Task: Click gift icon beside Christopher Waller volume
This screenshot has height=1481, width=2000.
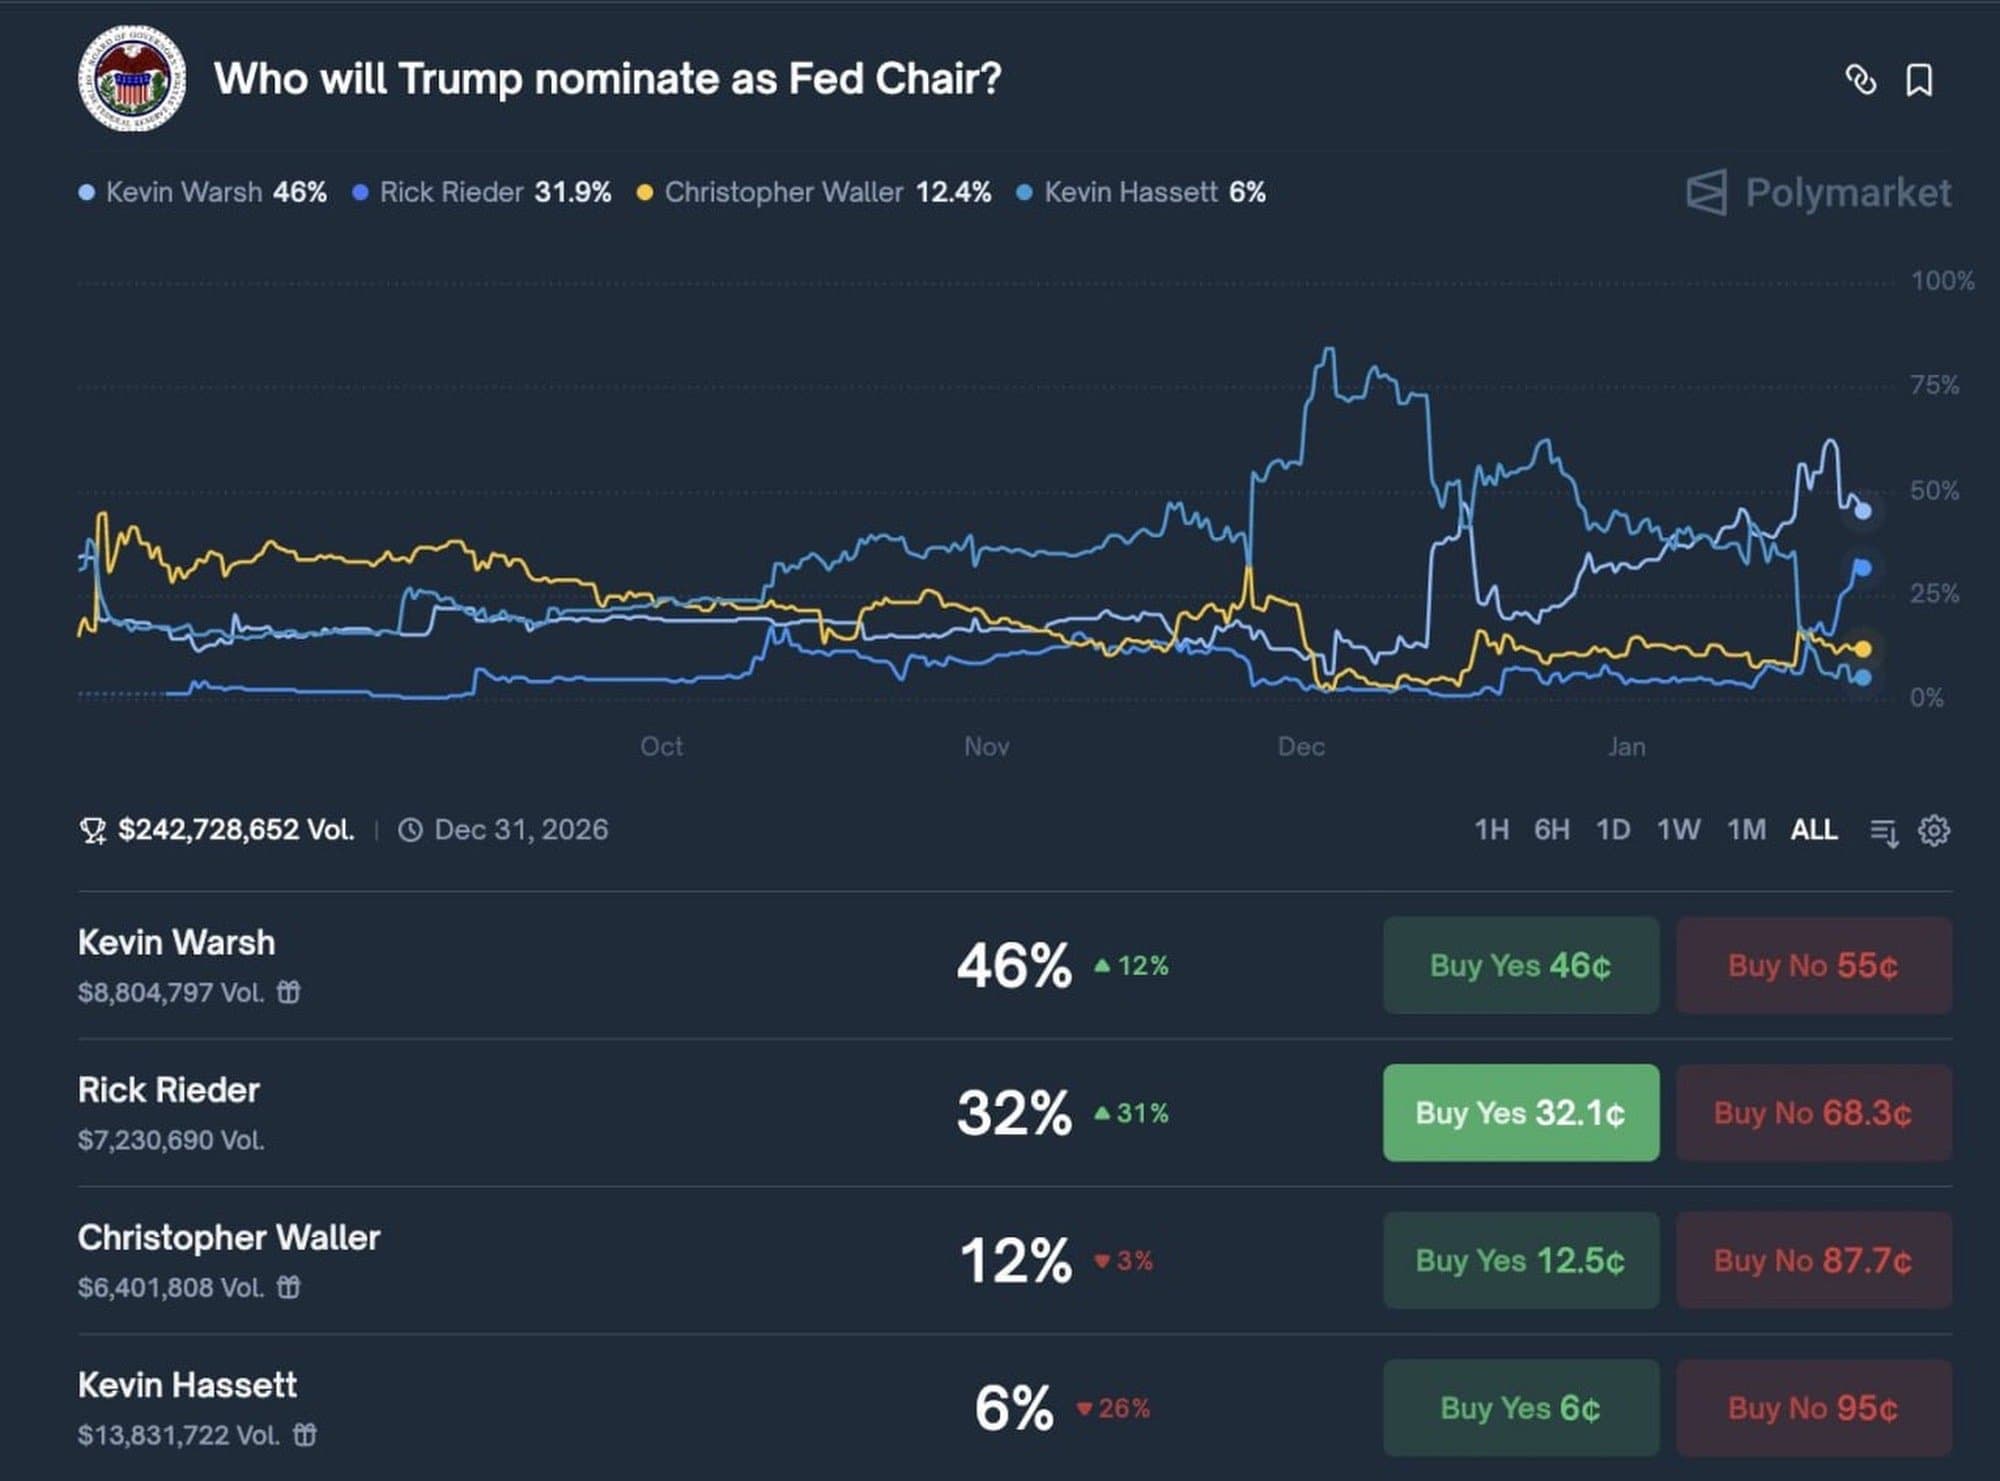Action: tap(289, 1287)
